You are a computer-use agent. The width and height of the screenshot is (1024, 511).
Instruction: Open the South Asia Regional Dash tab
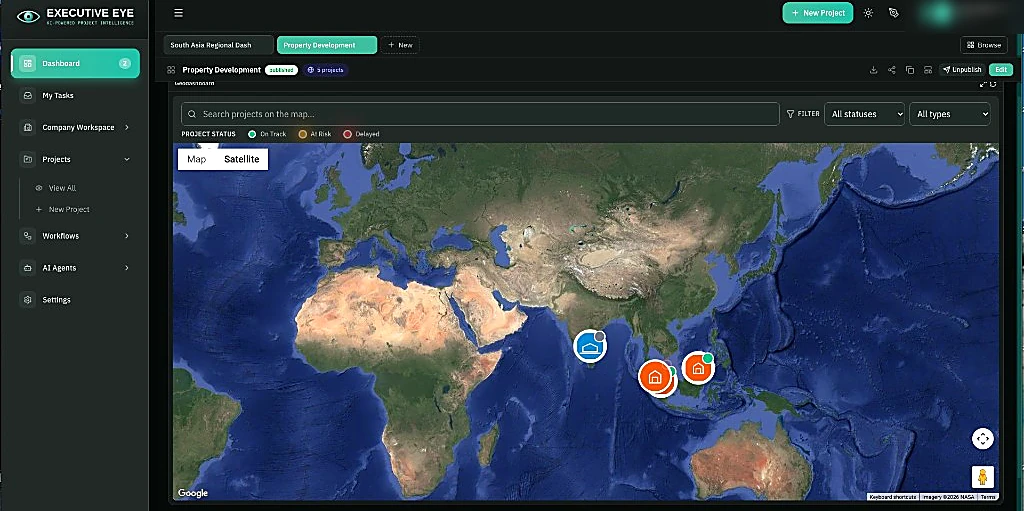coord(218,45)
